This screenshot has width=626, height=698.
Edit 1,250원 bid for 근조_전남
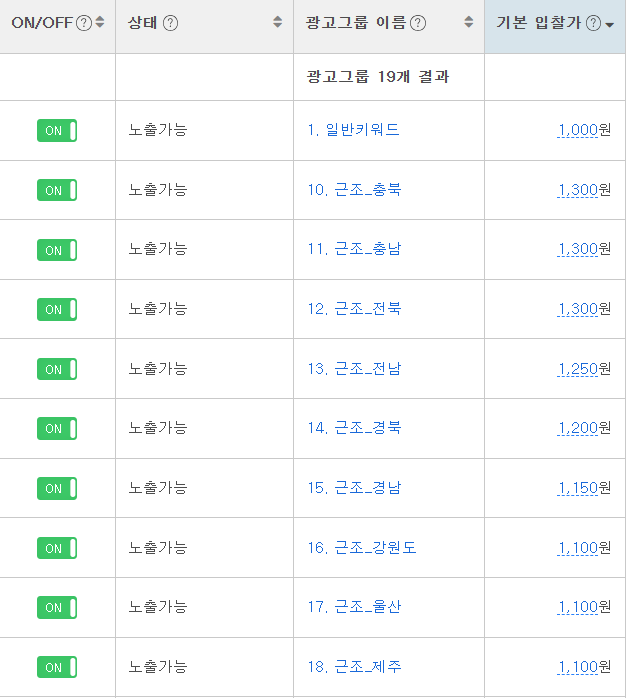point(584,369)
